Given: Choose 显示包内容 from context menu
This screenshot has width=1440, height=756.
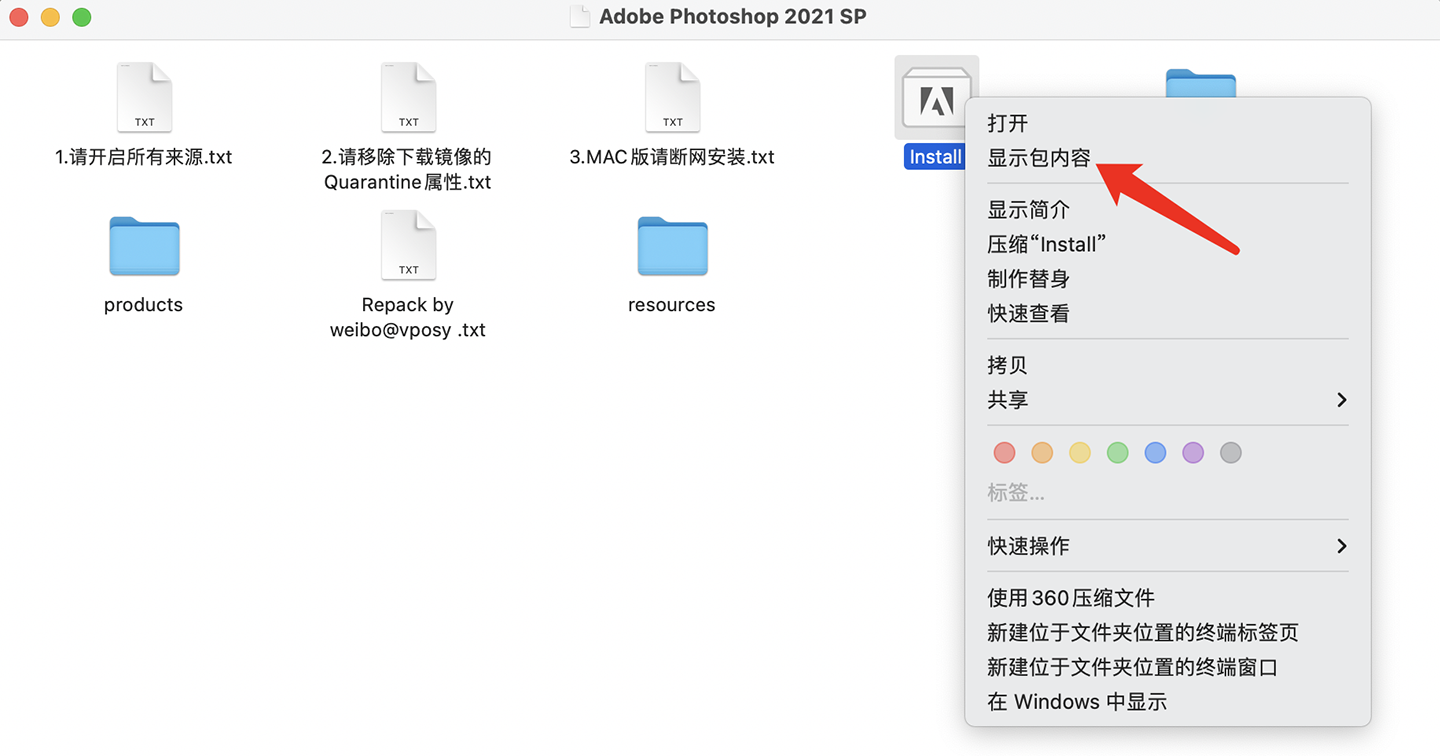Looking at the screenshot, I should 1039,158.
